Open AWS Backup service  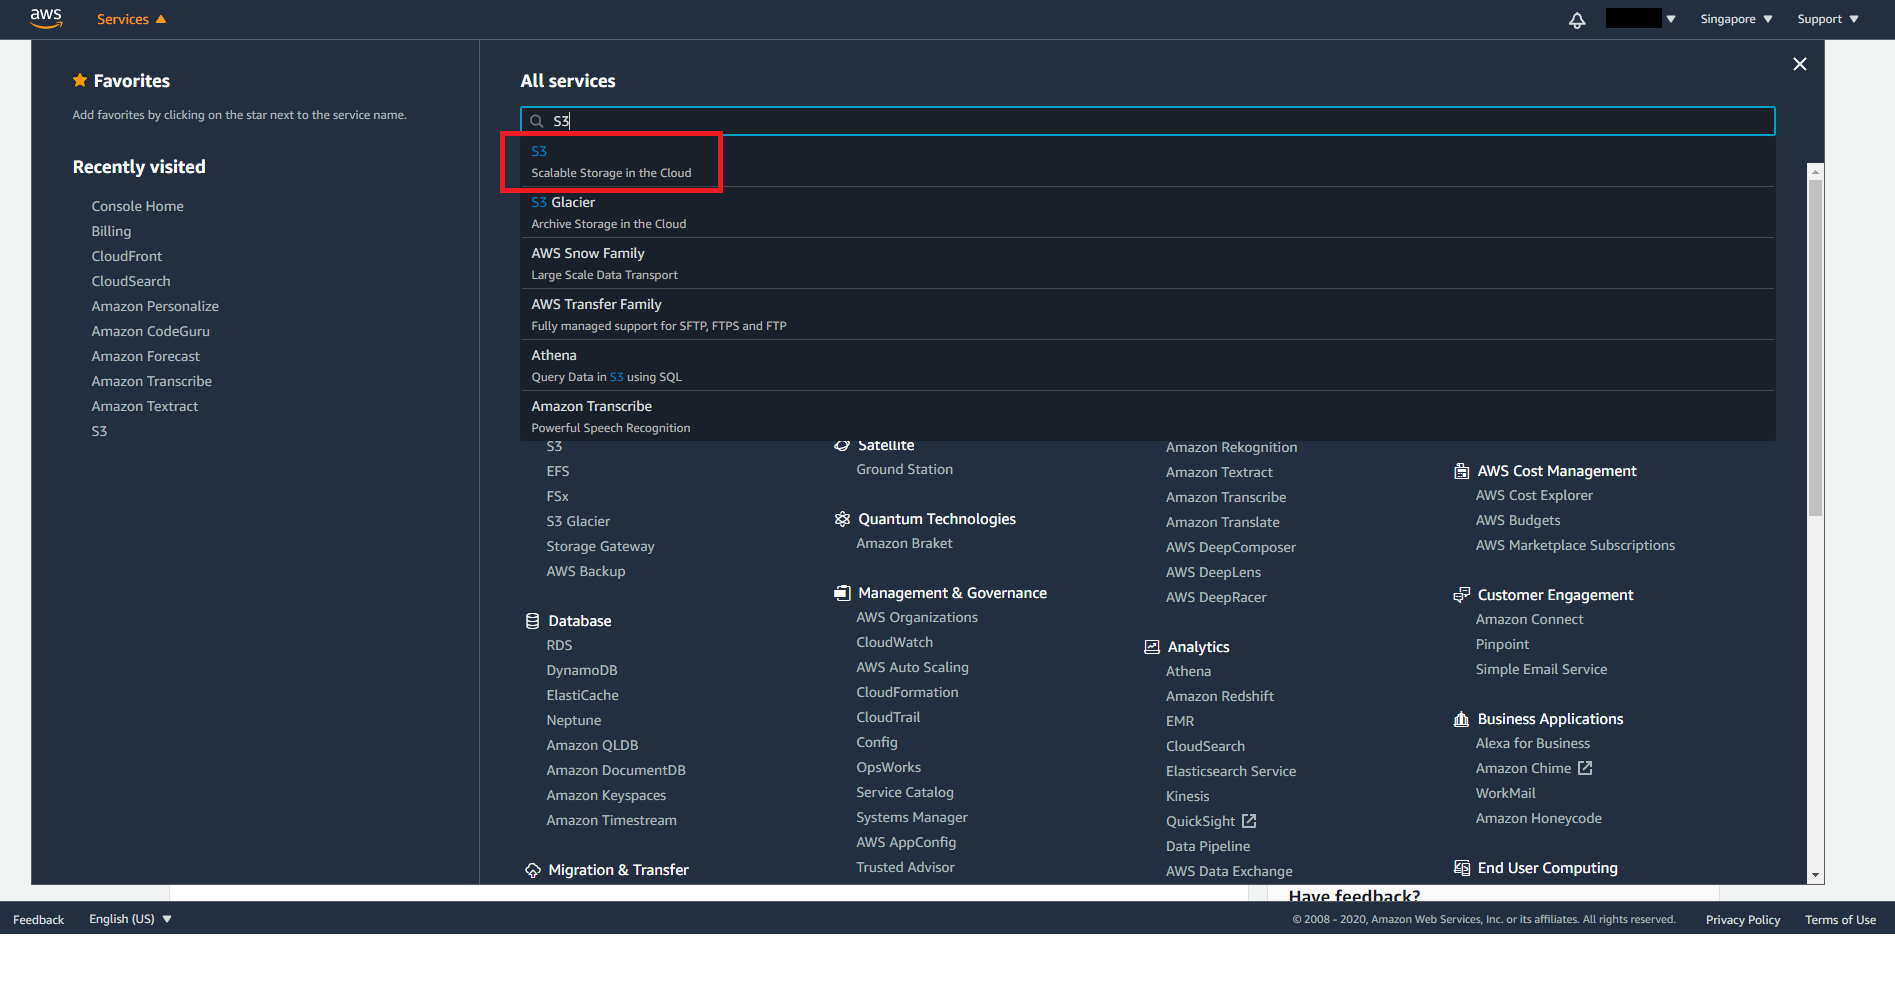point(585,571)
